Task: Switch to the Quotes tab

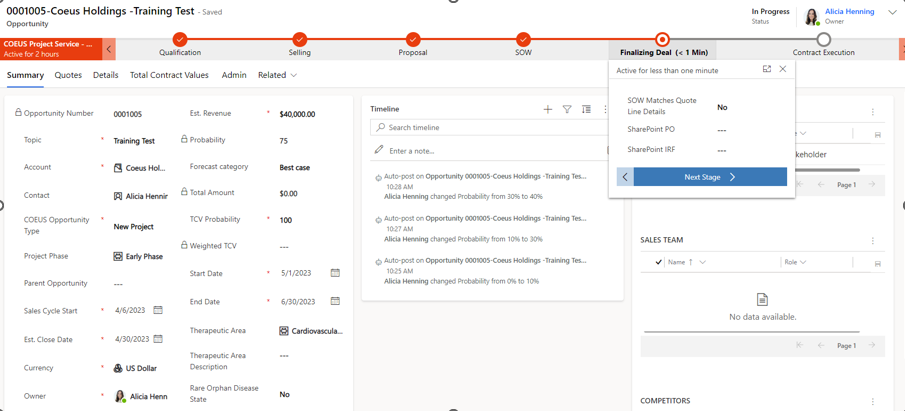Action: (68, 75)
